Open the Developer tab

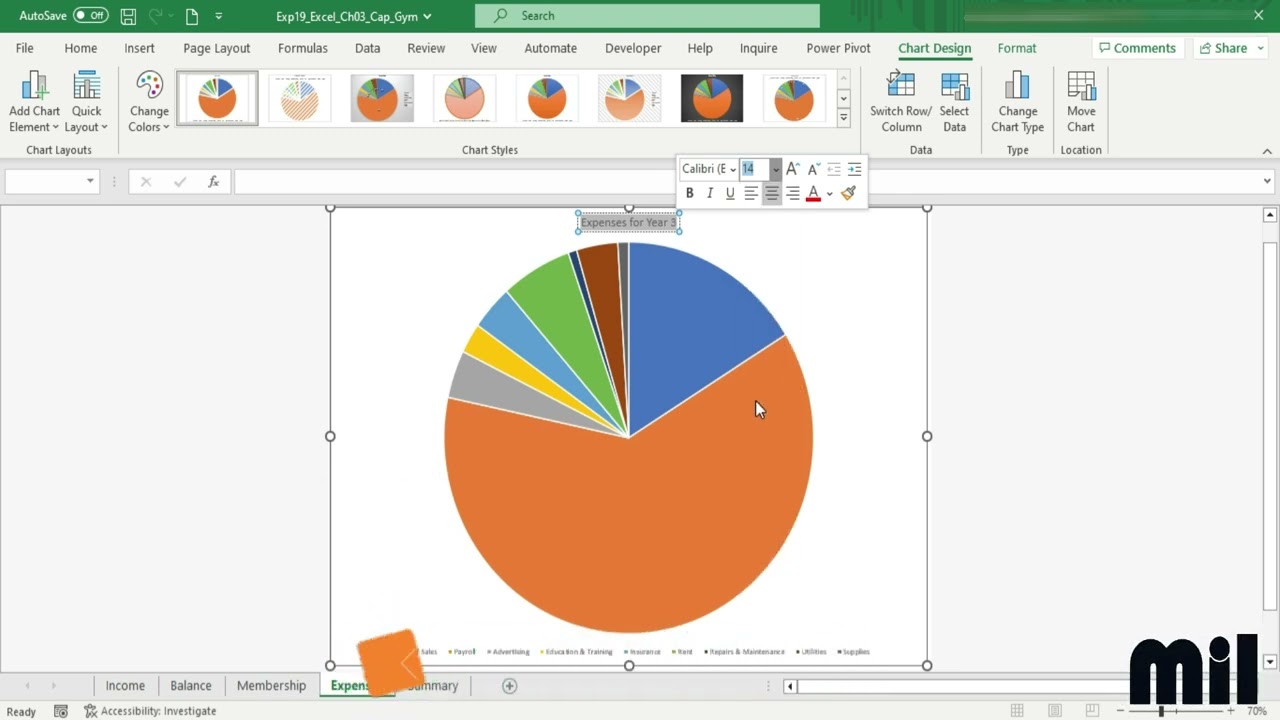[633, 48]
